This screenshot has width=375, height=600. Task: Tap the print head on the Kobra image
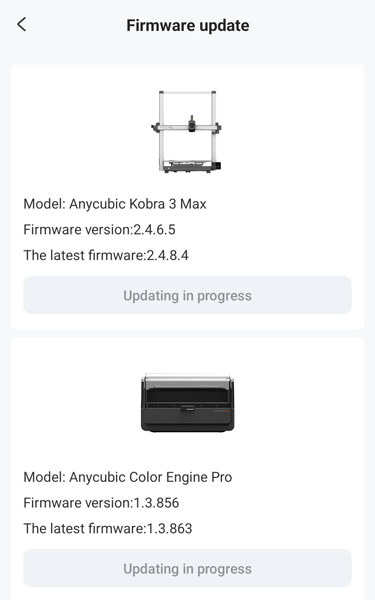(x=191, y=124)
